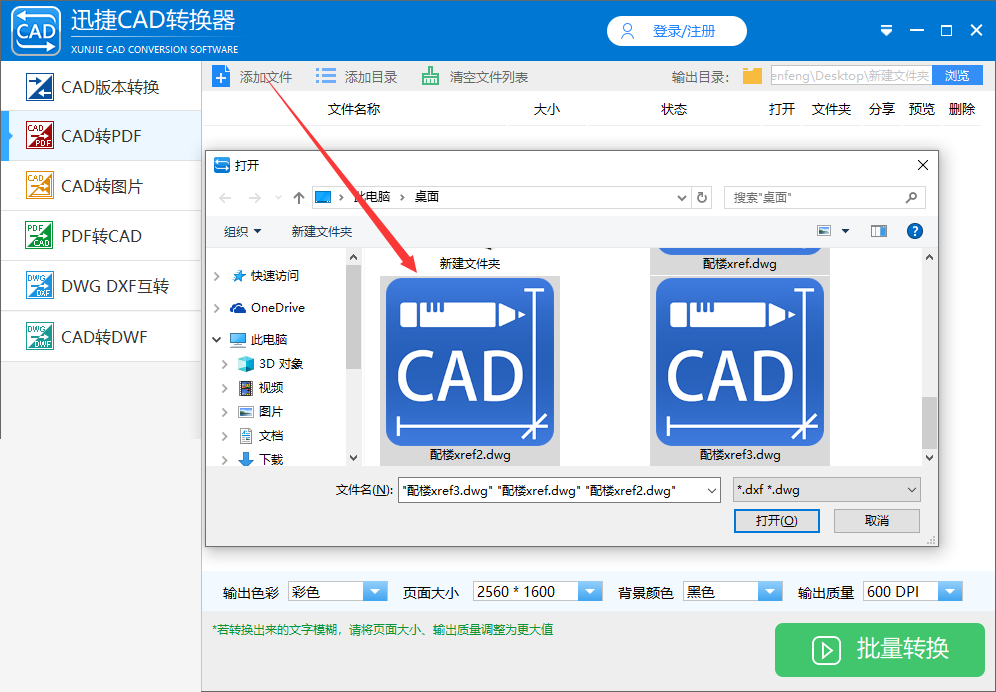Click the blue plus 添加文件 icon
996x692 pixels.
click(221, 77)
